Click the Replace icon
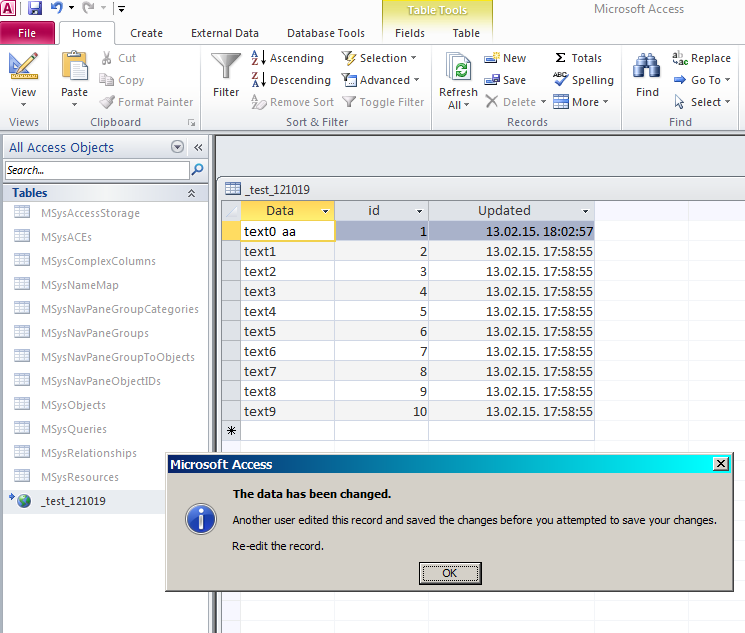The image size is (745, 633). [680, 58]
